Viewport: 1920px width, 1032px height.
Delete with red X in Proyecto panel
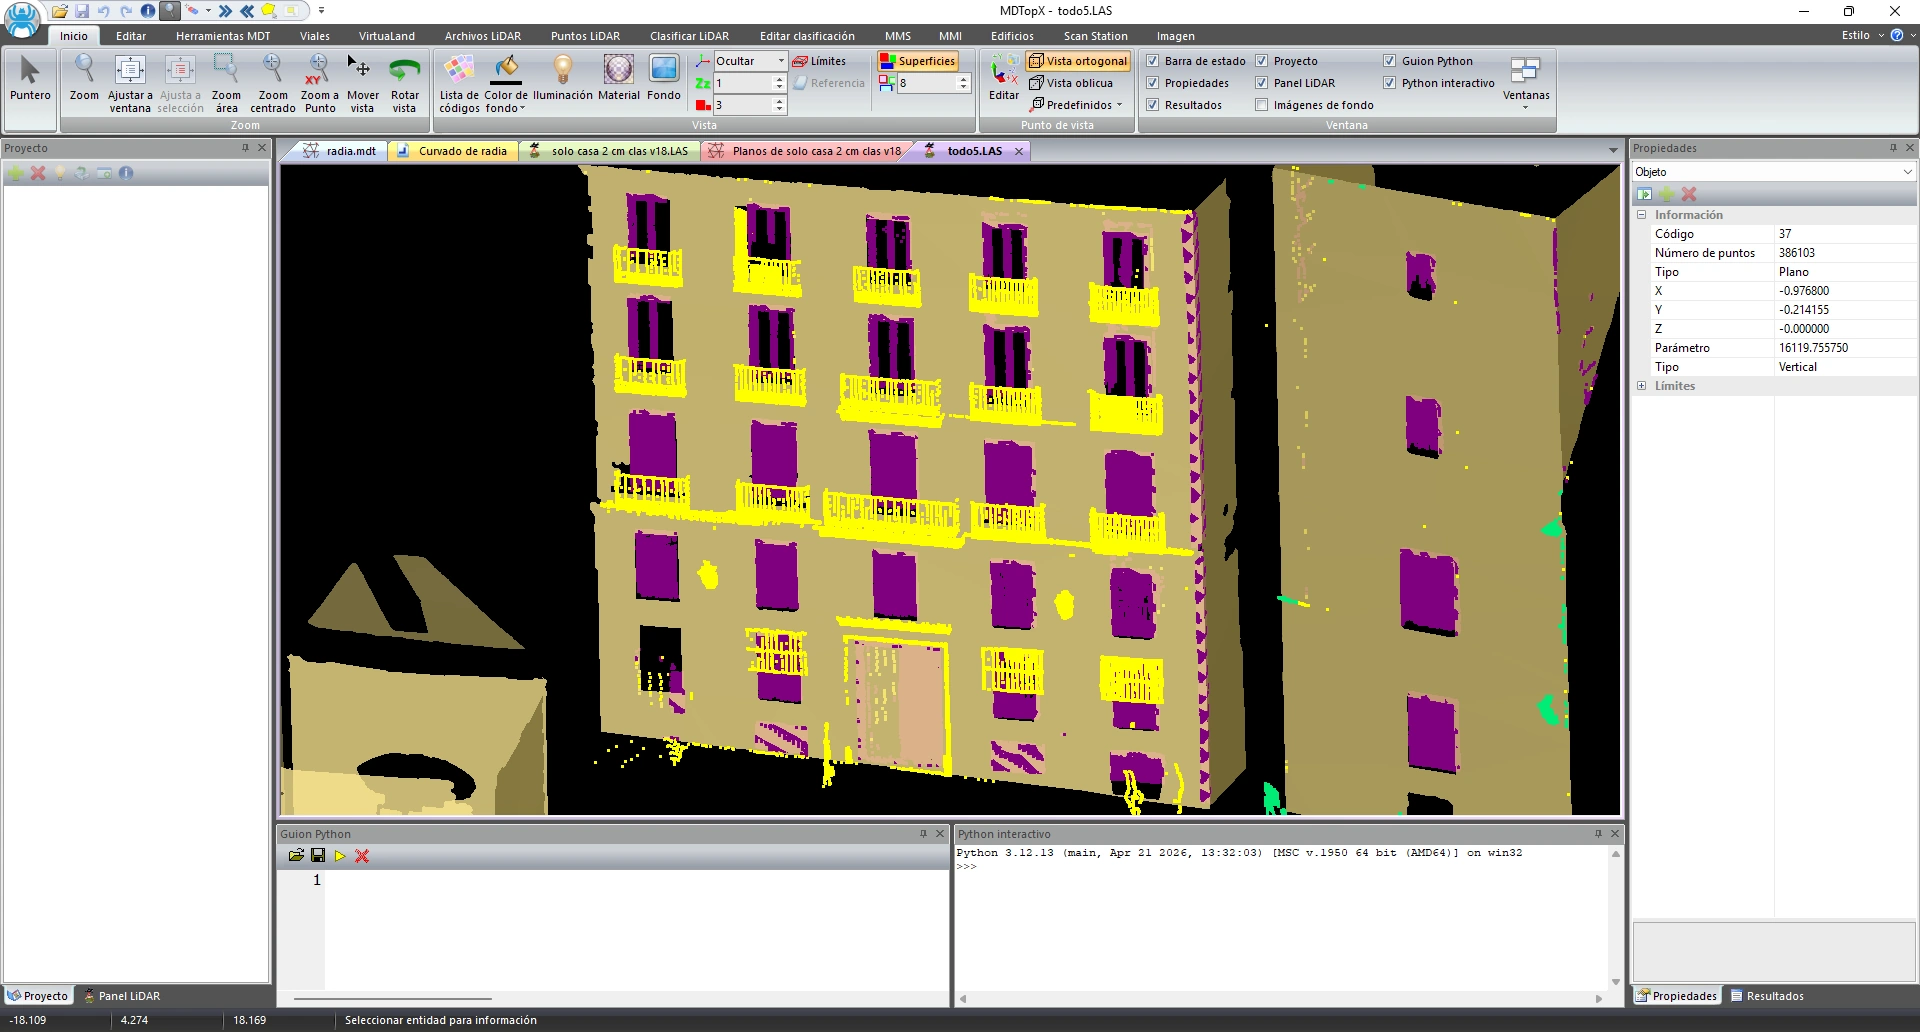pos(38,173)
